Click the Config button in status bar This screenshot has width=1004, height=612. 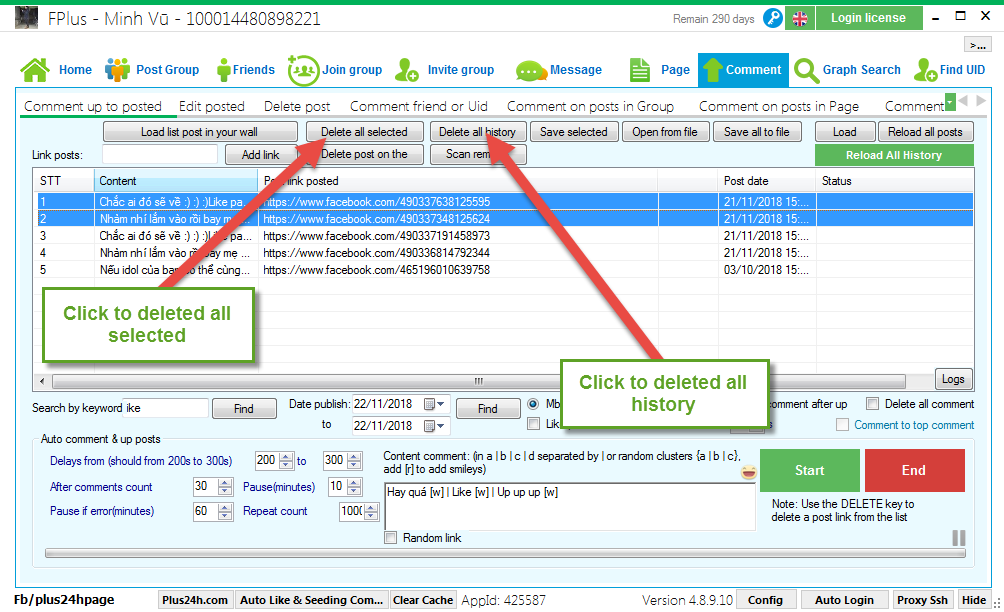click(x=766, y=600)
